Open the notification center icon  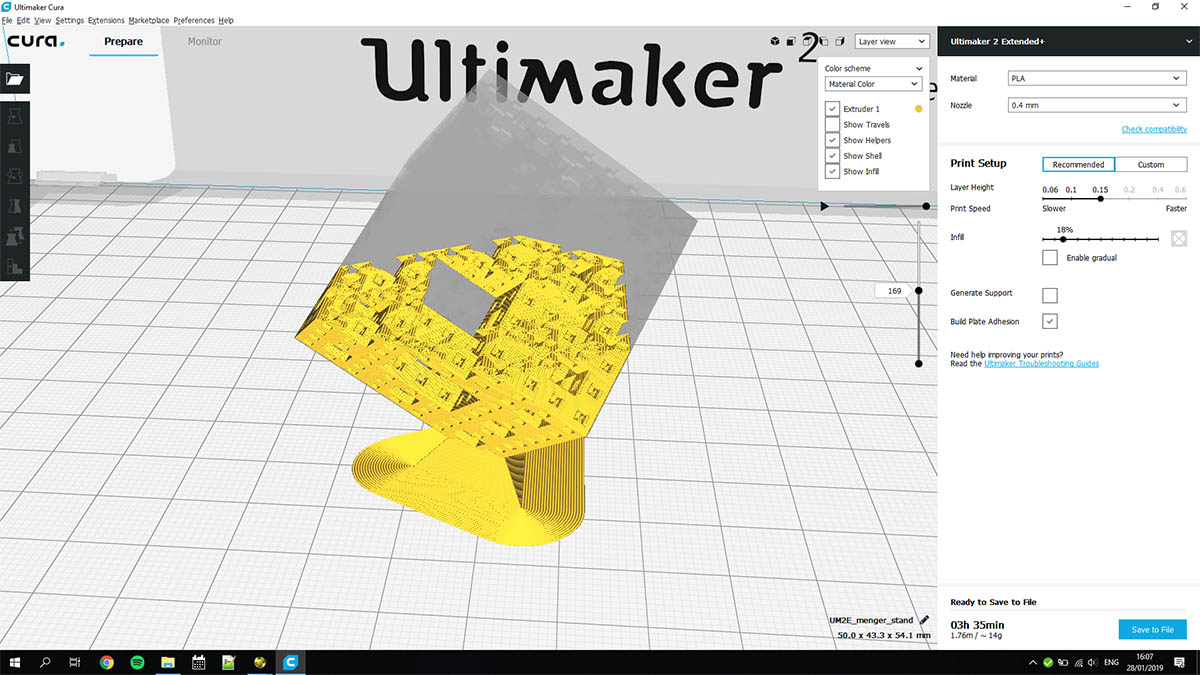[x=1180, y=662]
